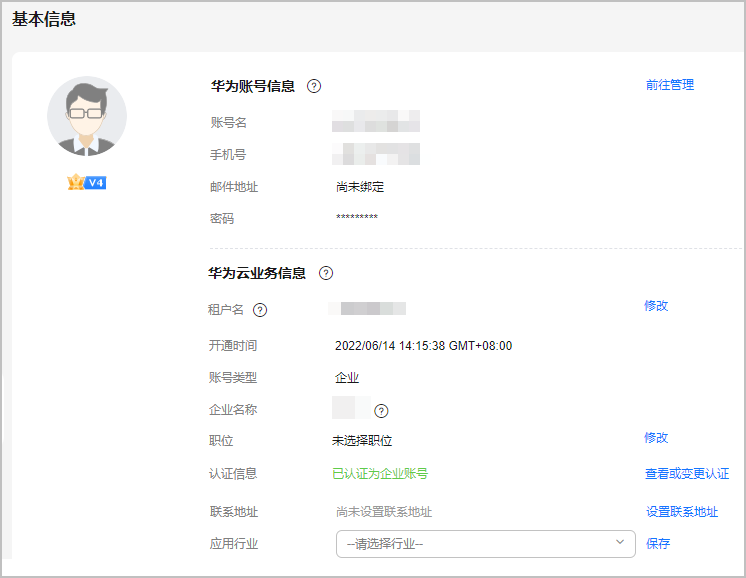Click the blue V4 level badge
Image resolution: width=746 pixels, height=578 pixels.
95,183
